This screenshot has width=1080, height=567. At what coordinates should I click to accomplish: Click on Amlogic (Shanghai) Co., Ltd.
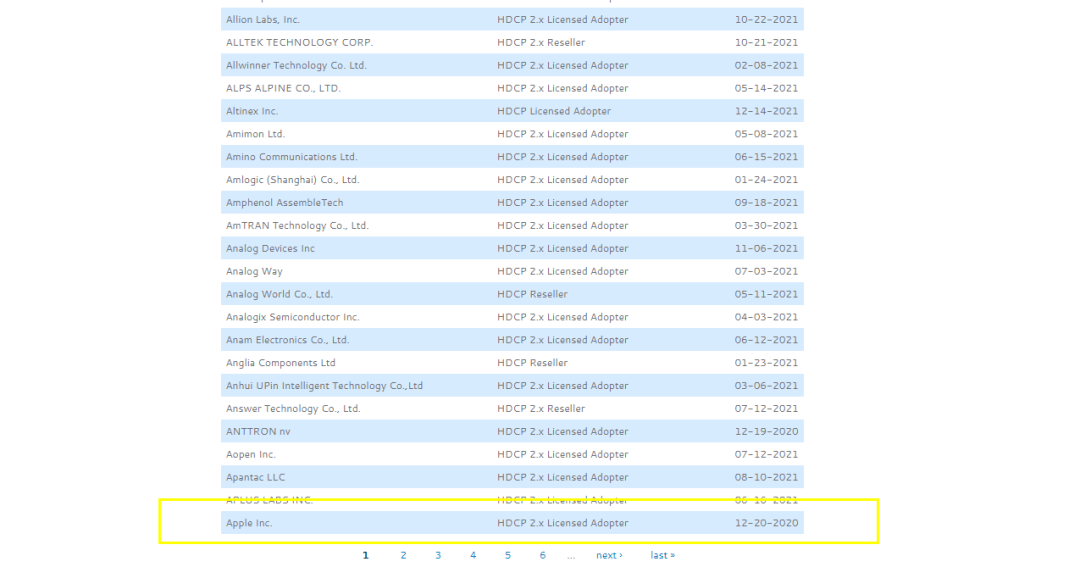tap(292, 180)
